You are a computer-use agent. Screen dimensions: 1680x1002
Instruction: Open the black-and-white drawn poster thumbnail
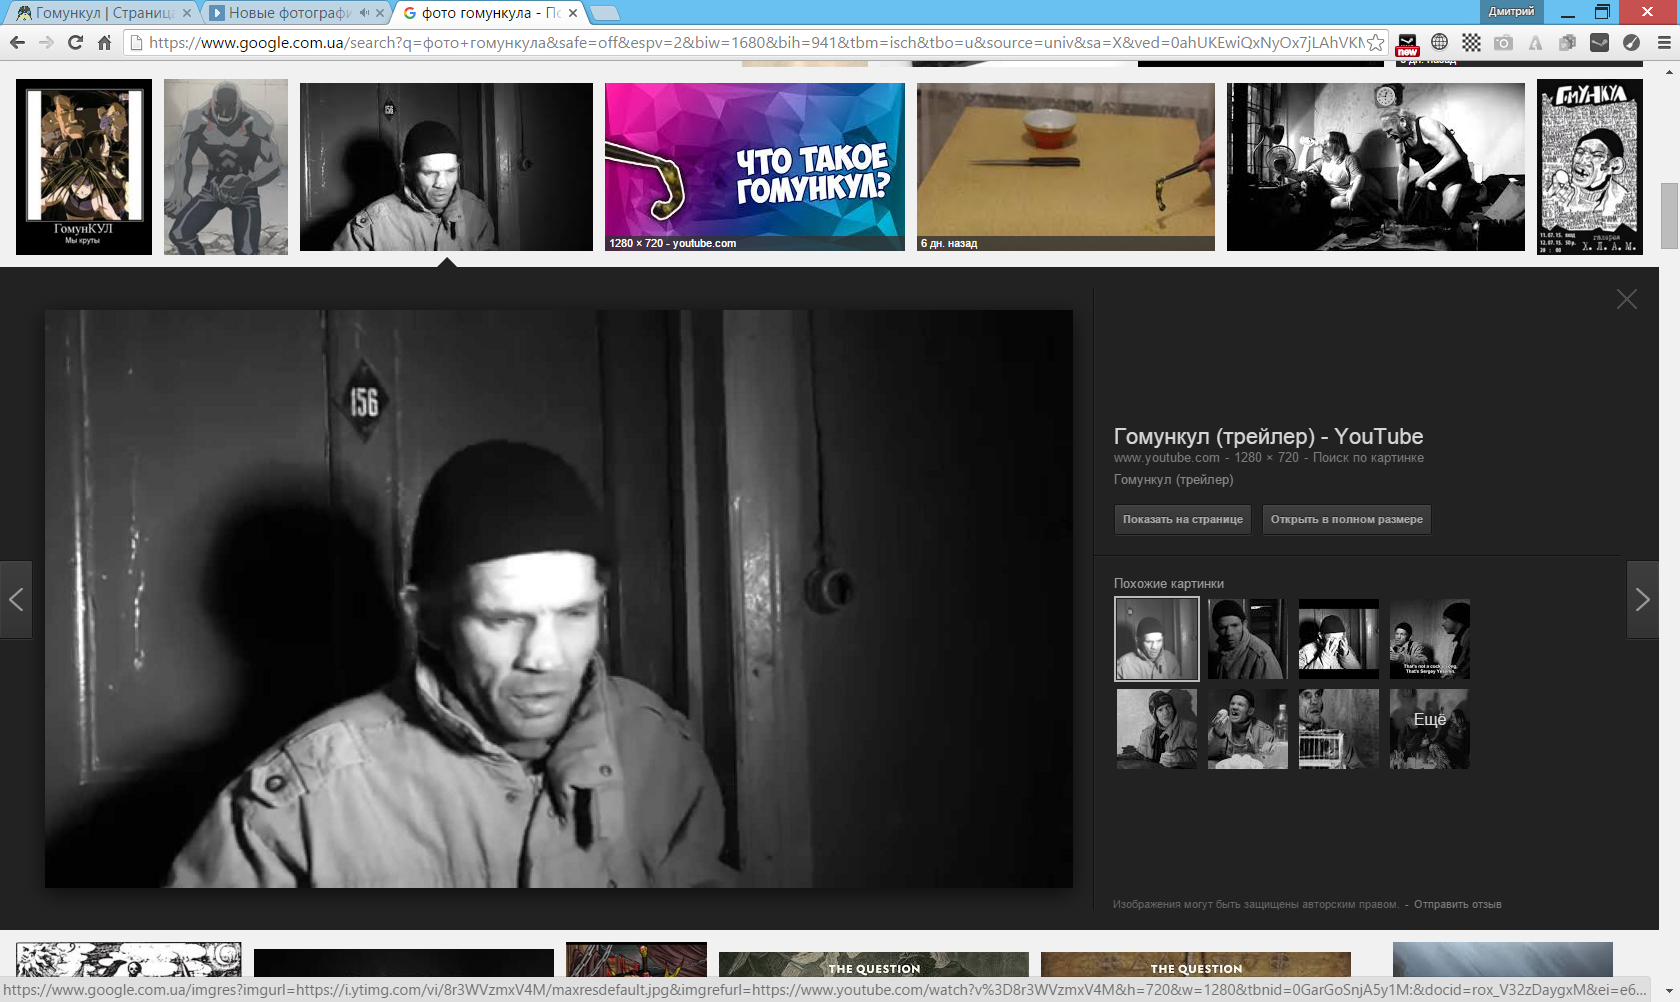pyautogui.click(x=1590, y=167)
